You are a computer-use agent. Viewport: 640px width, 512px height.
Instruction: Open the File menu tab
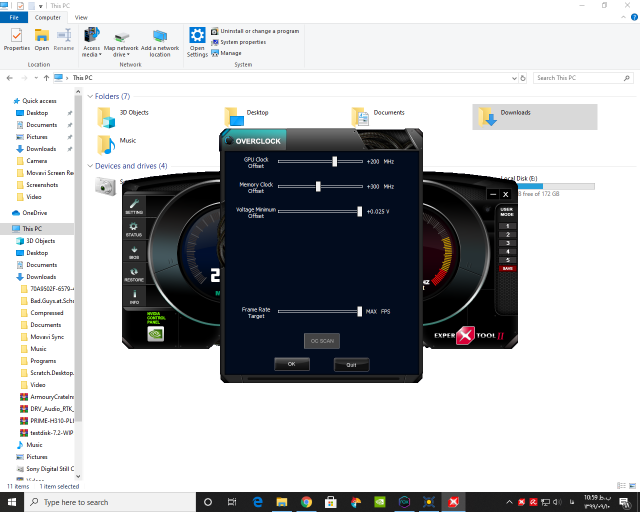pyautogui.click(x=14, y=17)
